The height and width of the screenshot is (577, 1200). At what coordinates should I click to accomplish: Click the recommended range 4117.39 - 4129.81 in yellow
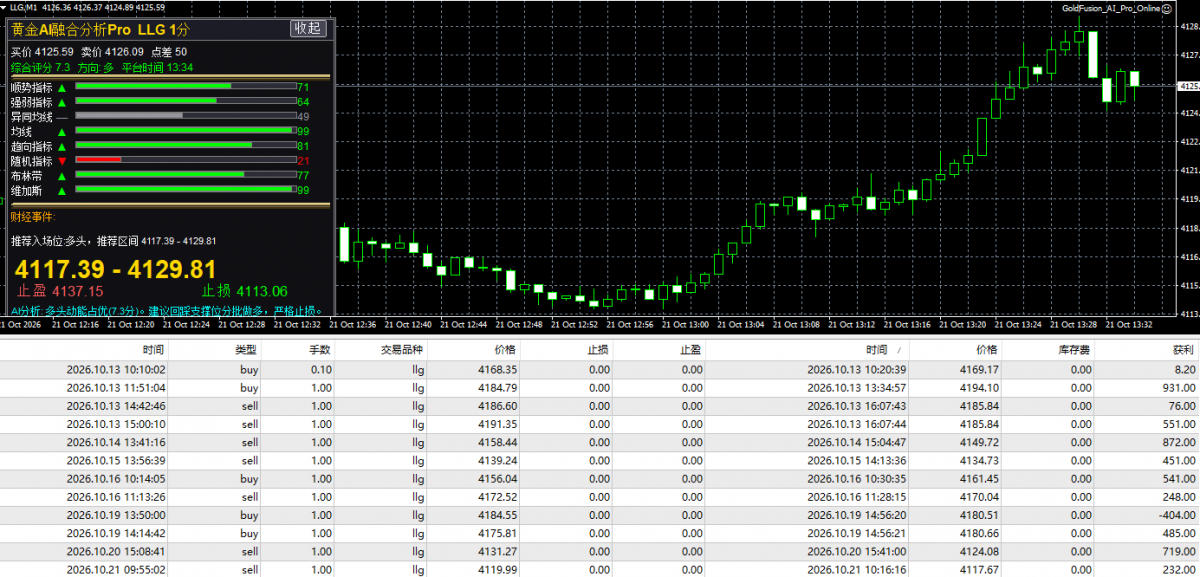click(x=115, y=269)
